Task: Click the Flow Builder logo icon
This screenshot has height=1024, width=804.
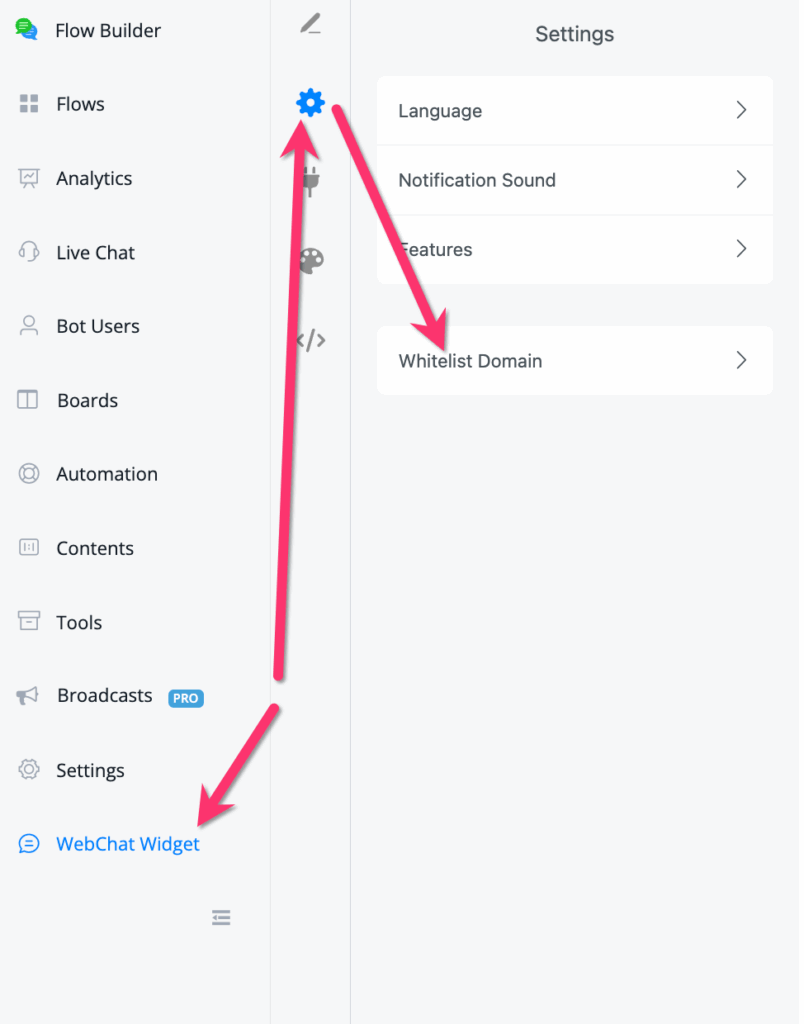Action: [27, 30]
